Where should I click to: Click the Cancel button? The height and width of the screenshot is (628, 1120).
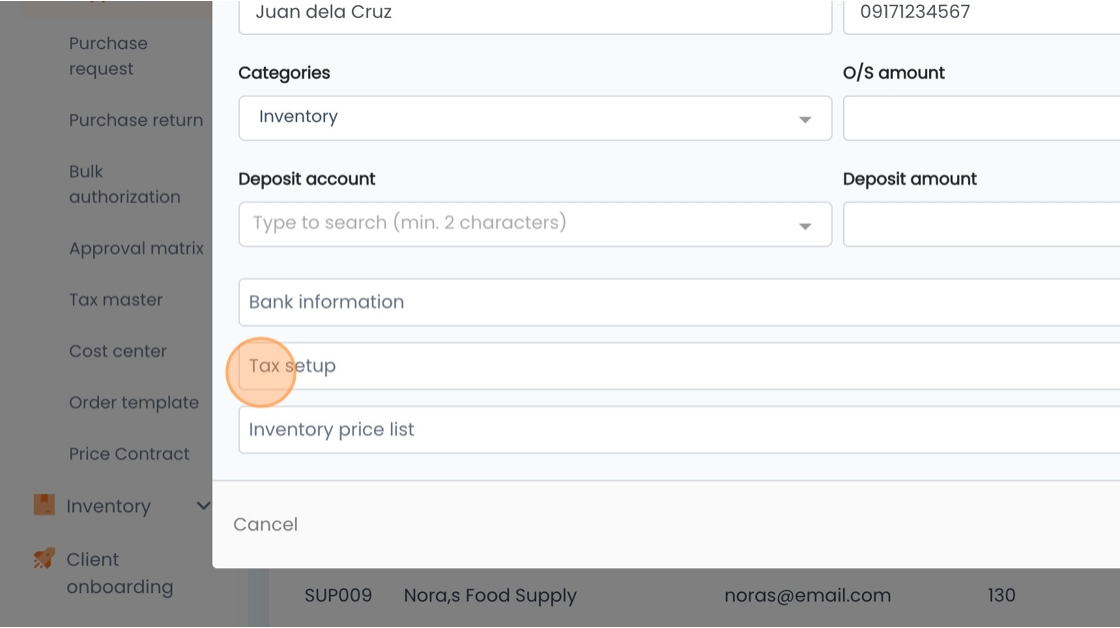265,524
